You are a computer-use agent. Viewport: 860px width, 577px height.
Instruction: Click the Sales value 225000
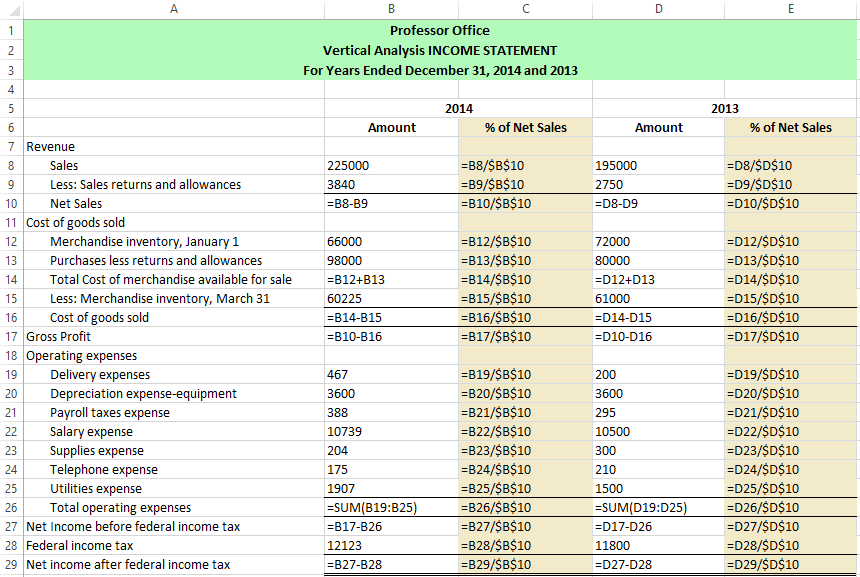(392, 166)
